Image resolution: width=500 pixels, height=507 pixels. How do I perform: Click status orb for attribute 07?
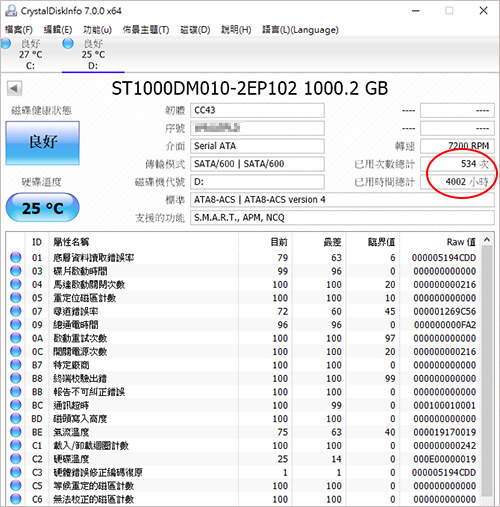[x=15, y=311]
